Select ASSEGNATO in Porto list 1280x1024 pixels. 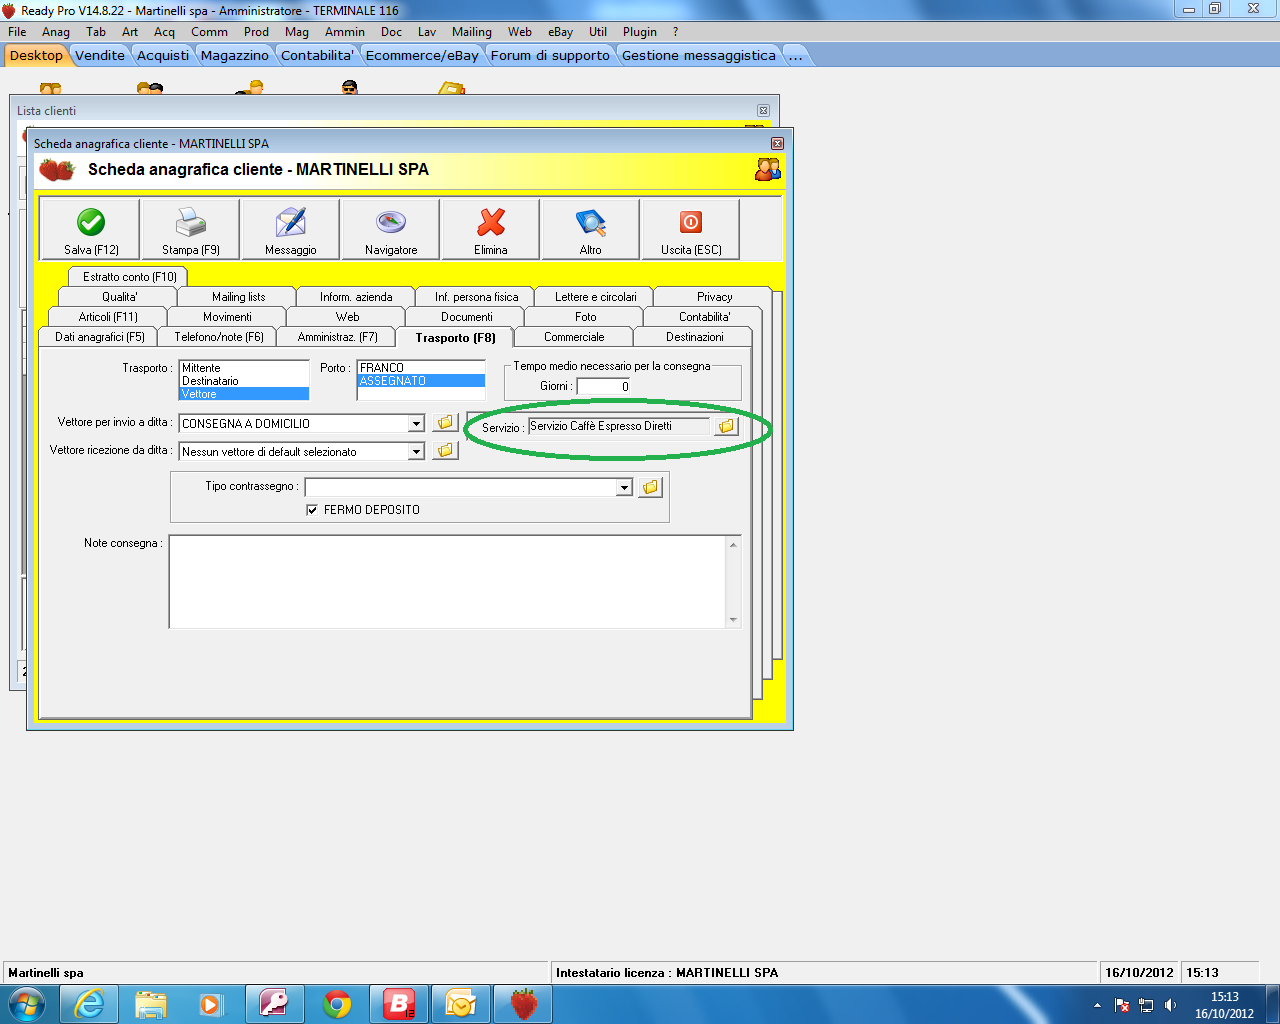(x=421, y=381)
